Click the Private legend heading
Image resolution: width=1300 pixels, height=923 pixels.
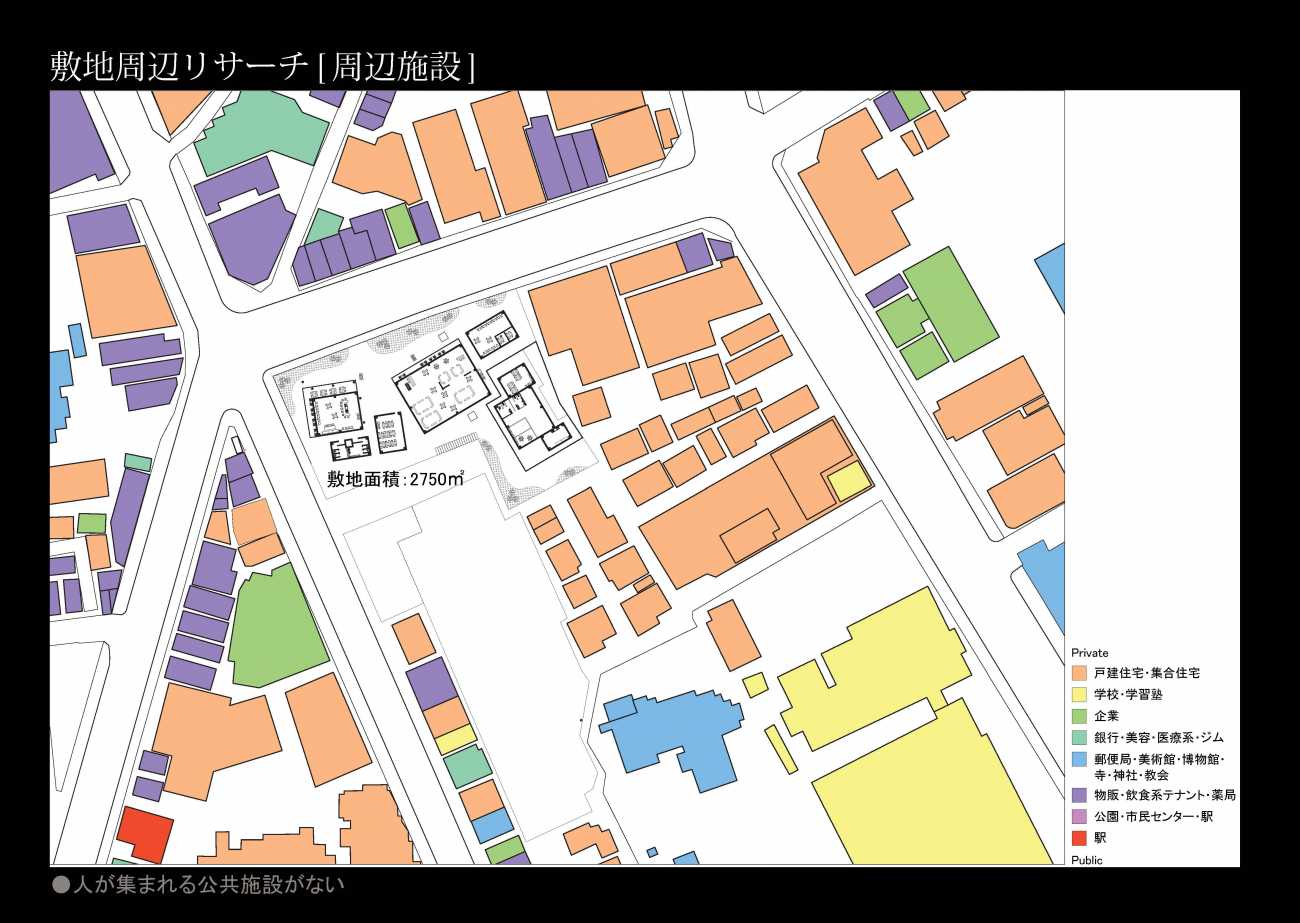(x=1089, y=653)
